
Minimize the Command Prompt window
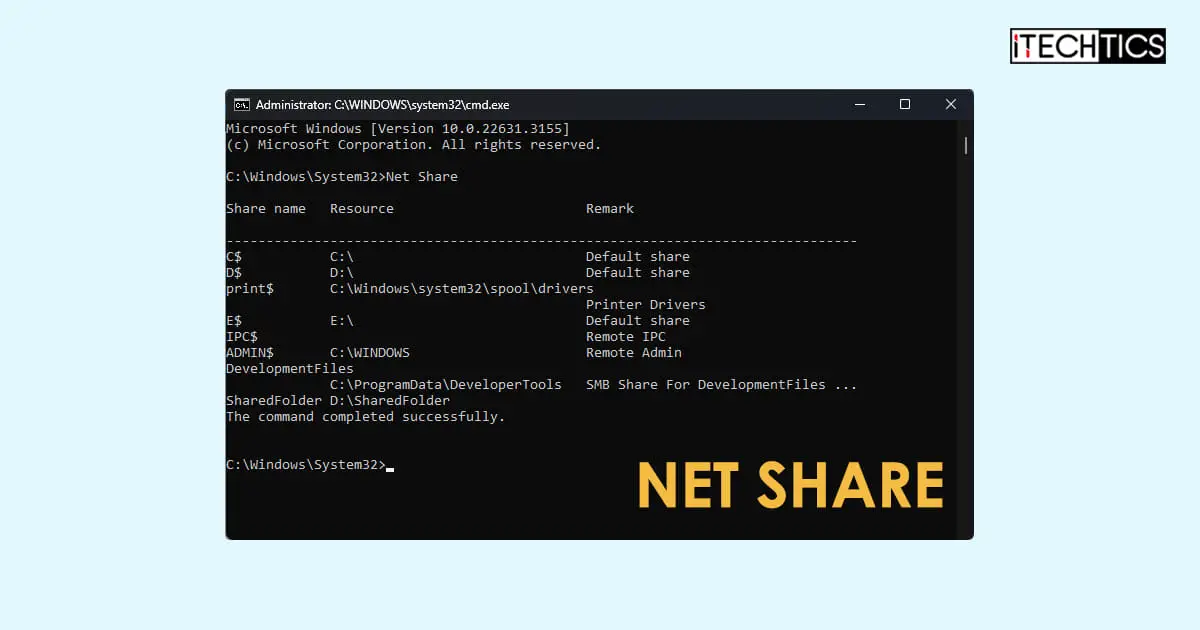[x=859, y=104]
